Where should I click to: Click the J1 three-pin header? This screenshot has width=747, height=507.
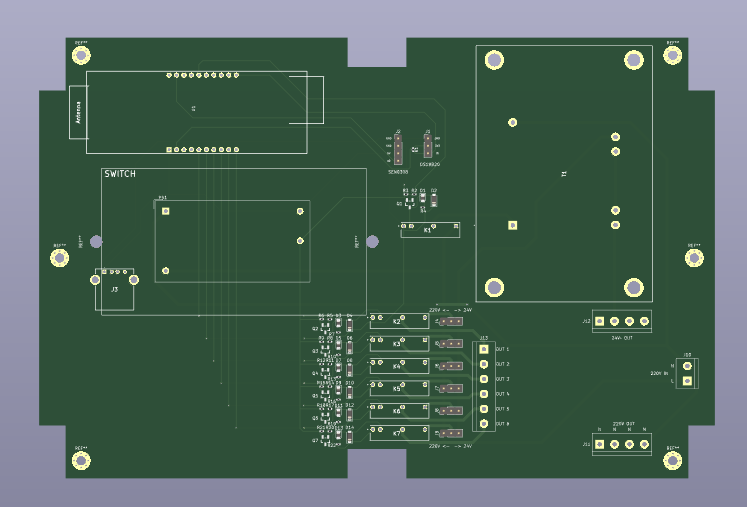tap(428, 145)
